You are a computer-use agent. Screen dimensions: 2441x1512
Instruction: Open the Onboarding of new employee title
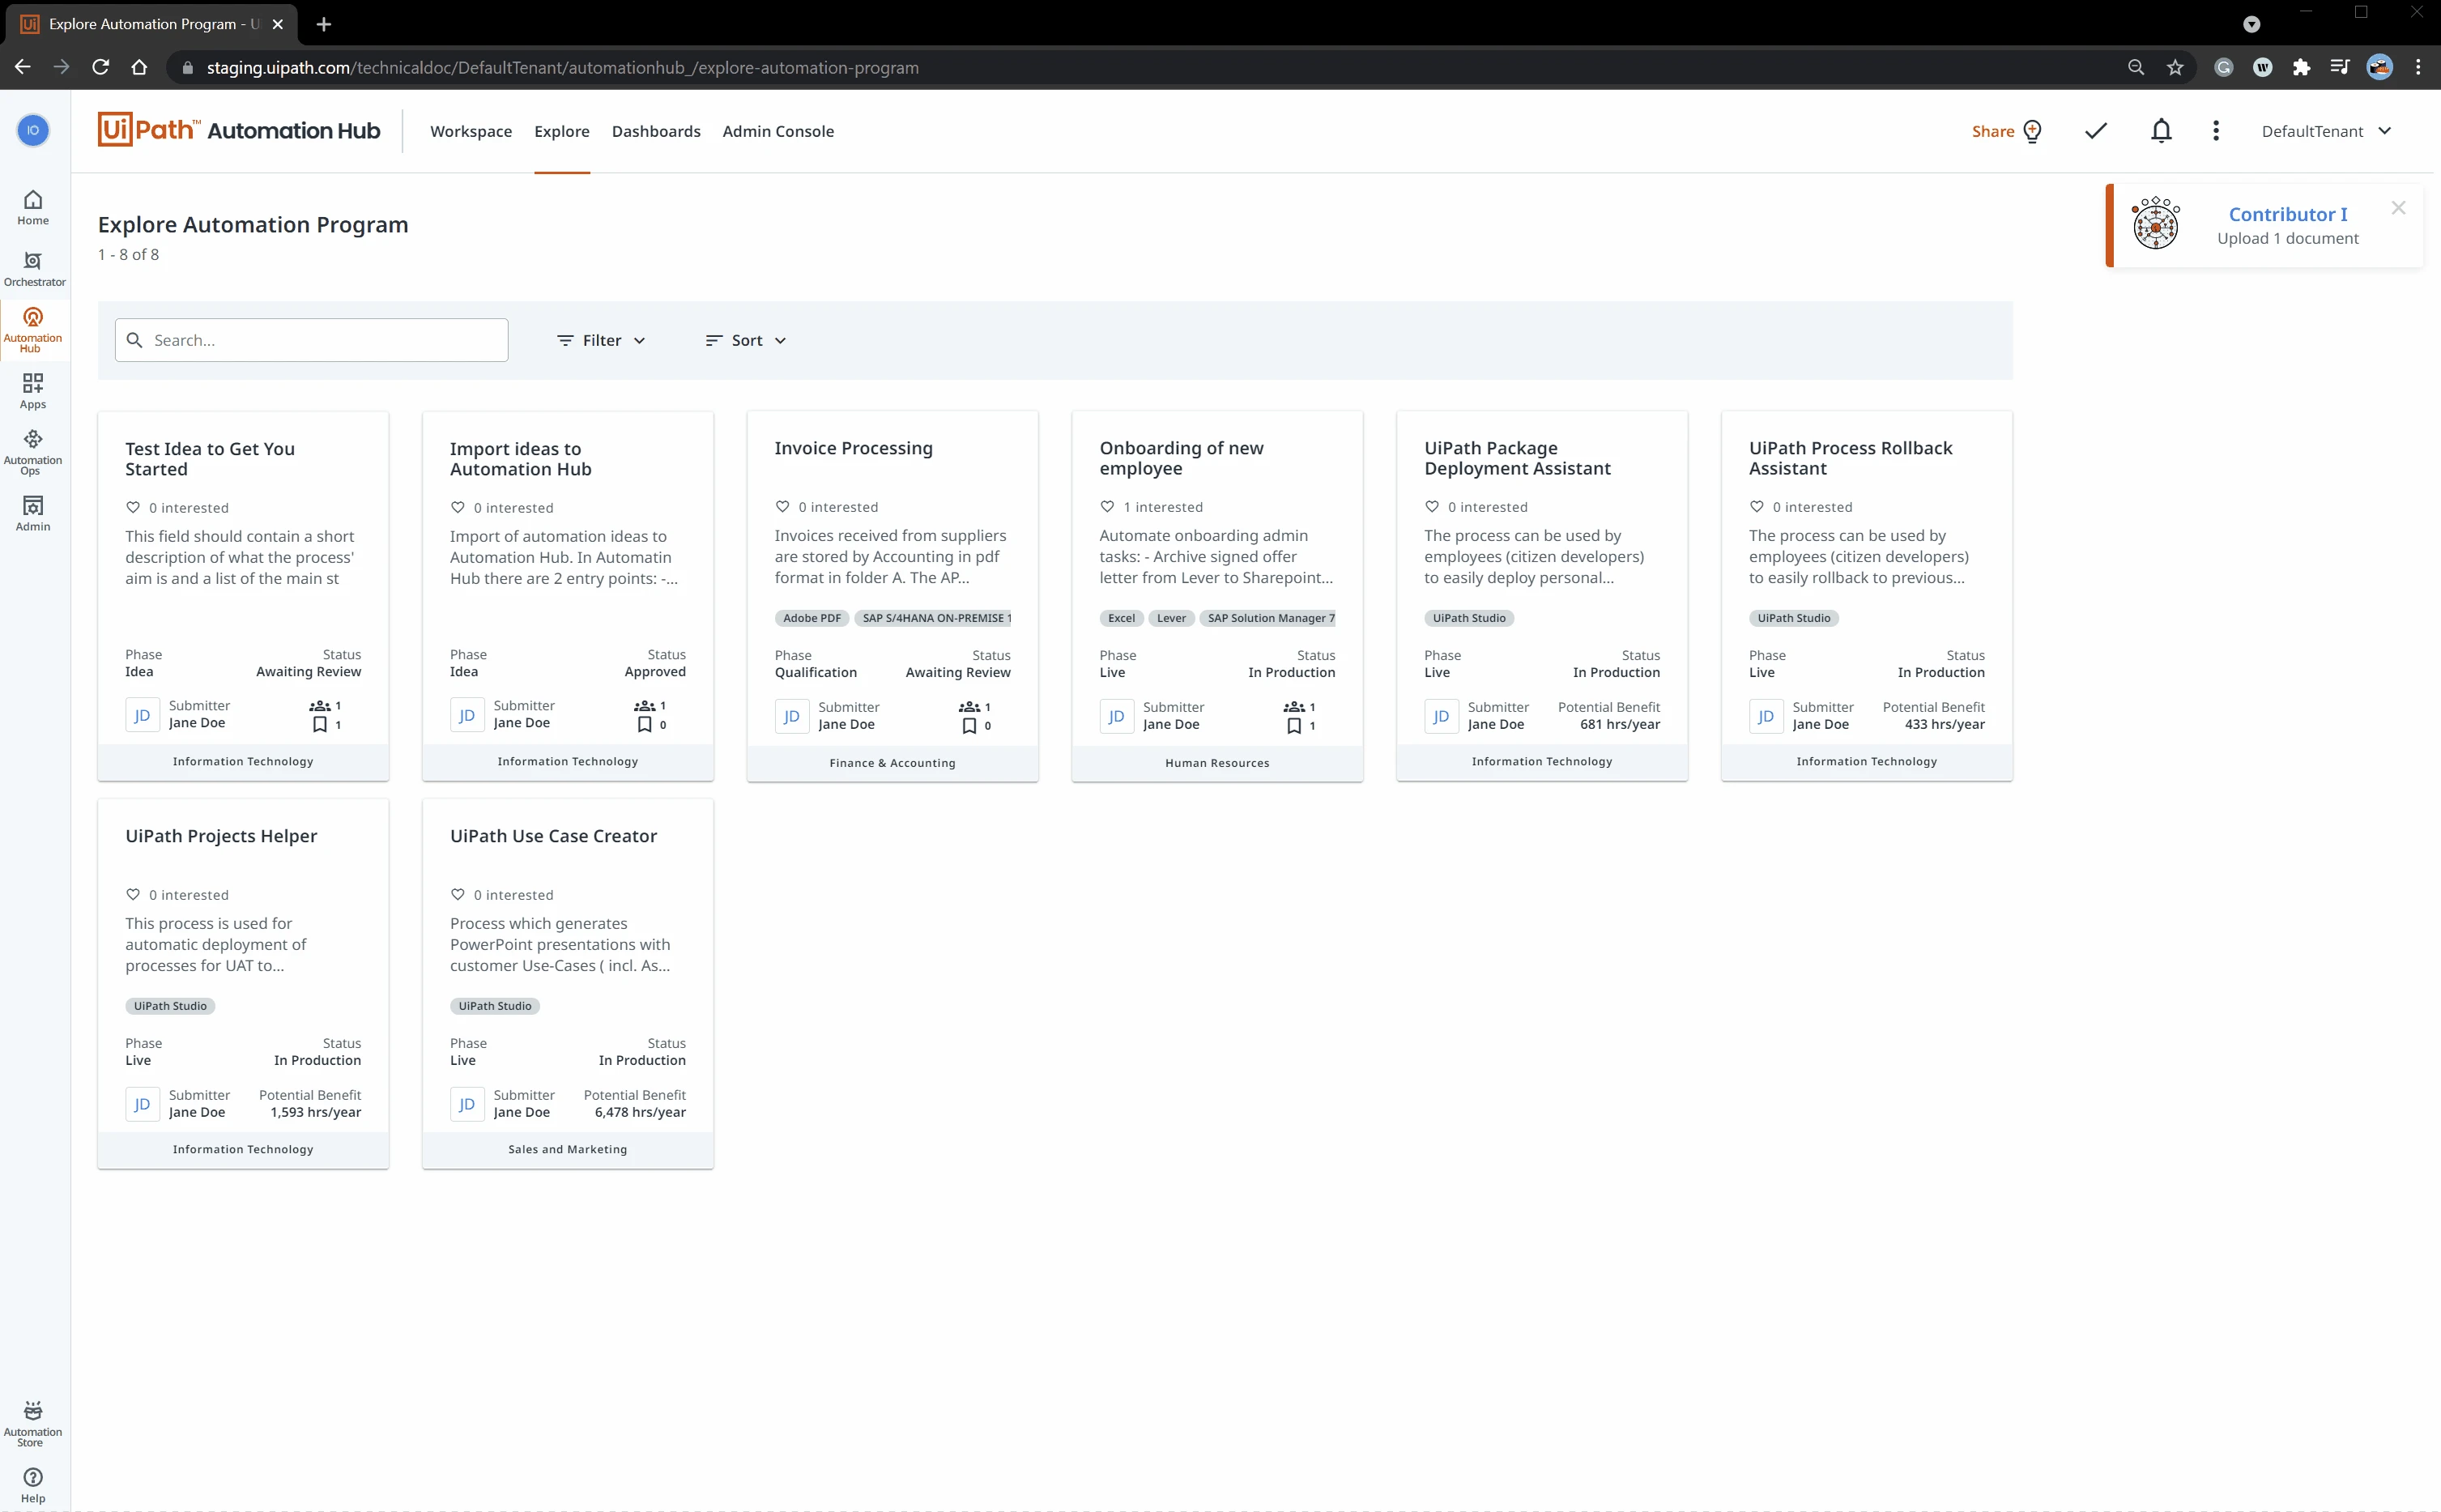point(1181,458)
